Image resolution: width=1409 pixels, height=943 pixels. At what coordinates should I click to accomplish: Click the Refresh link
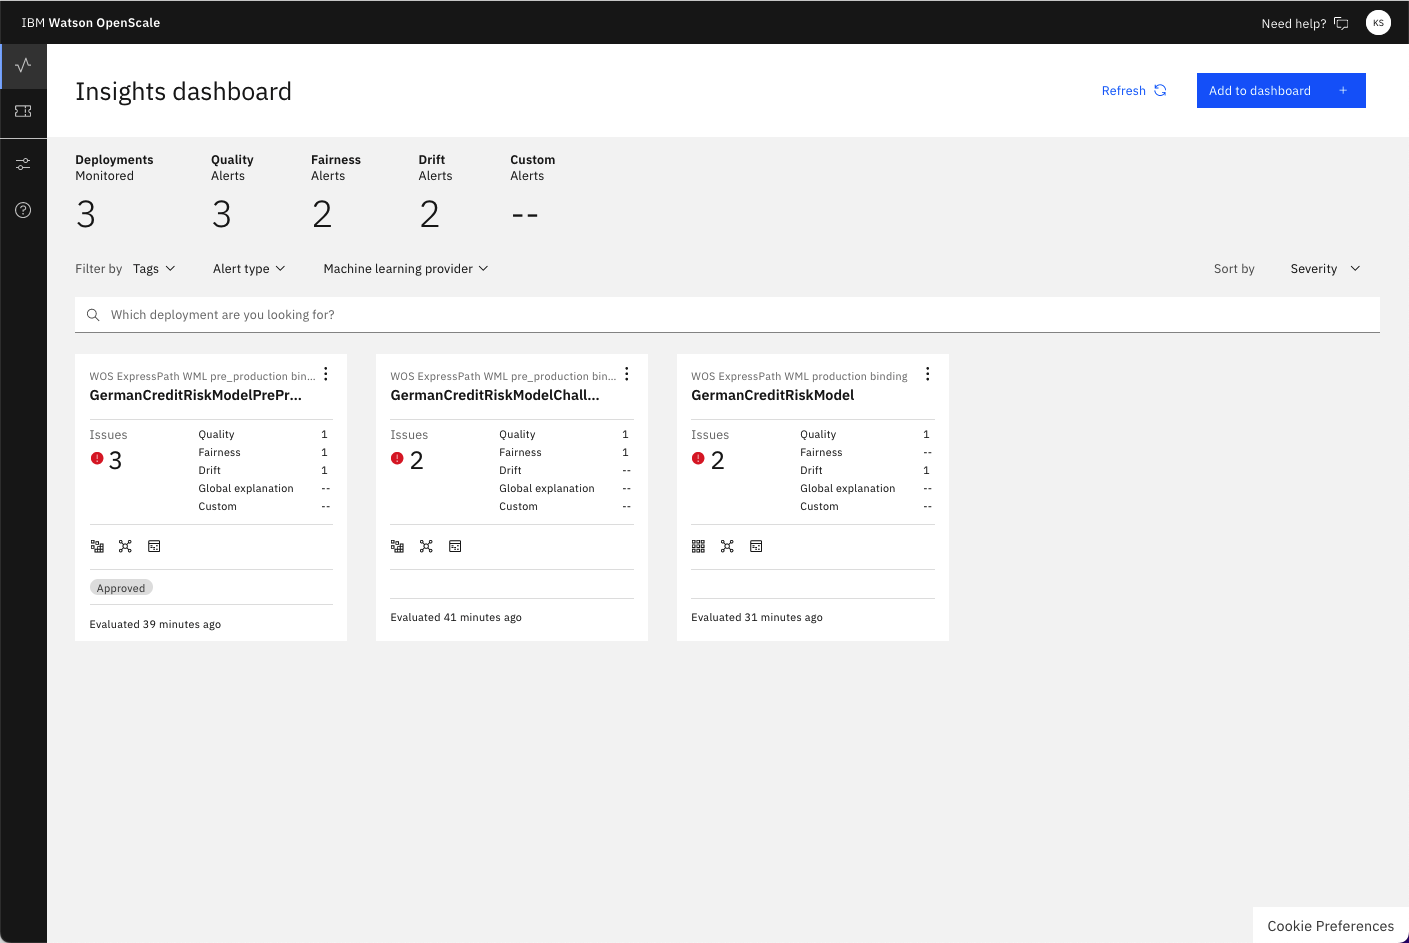point(1133,91)
